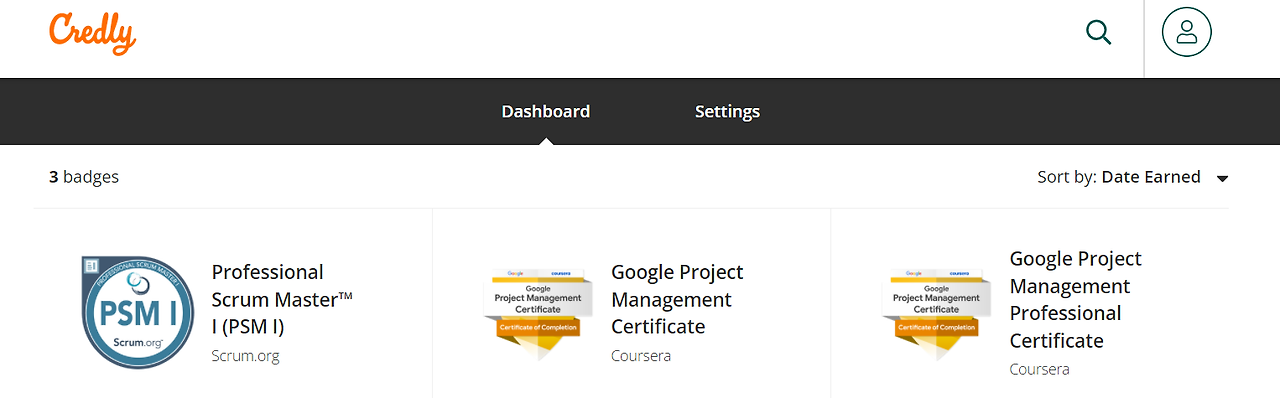Open the user profile avatar menu

[x=1186, y=32]
